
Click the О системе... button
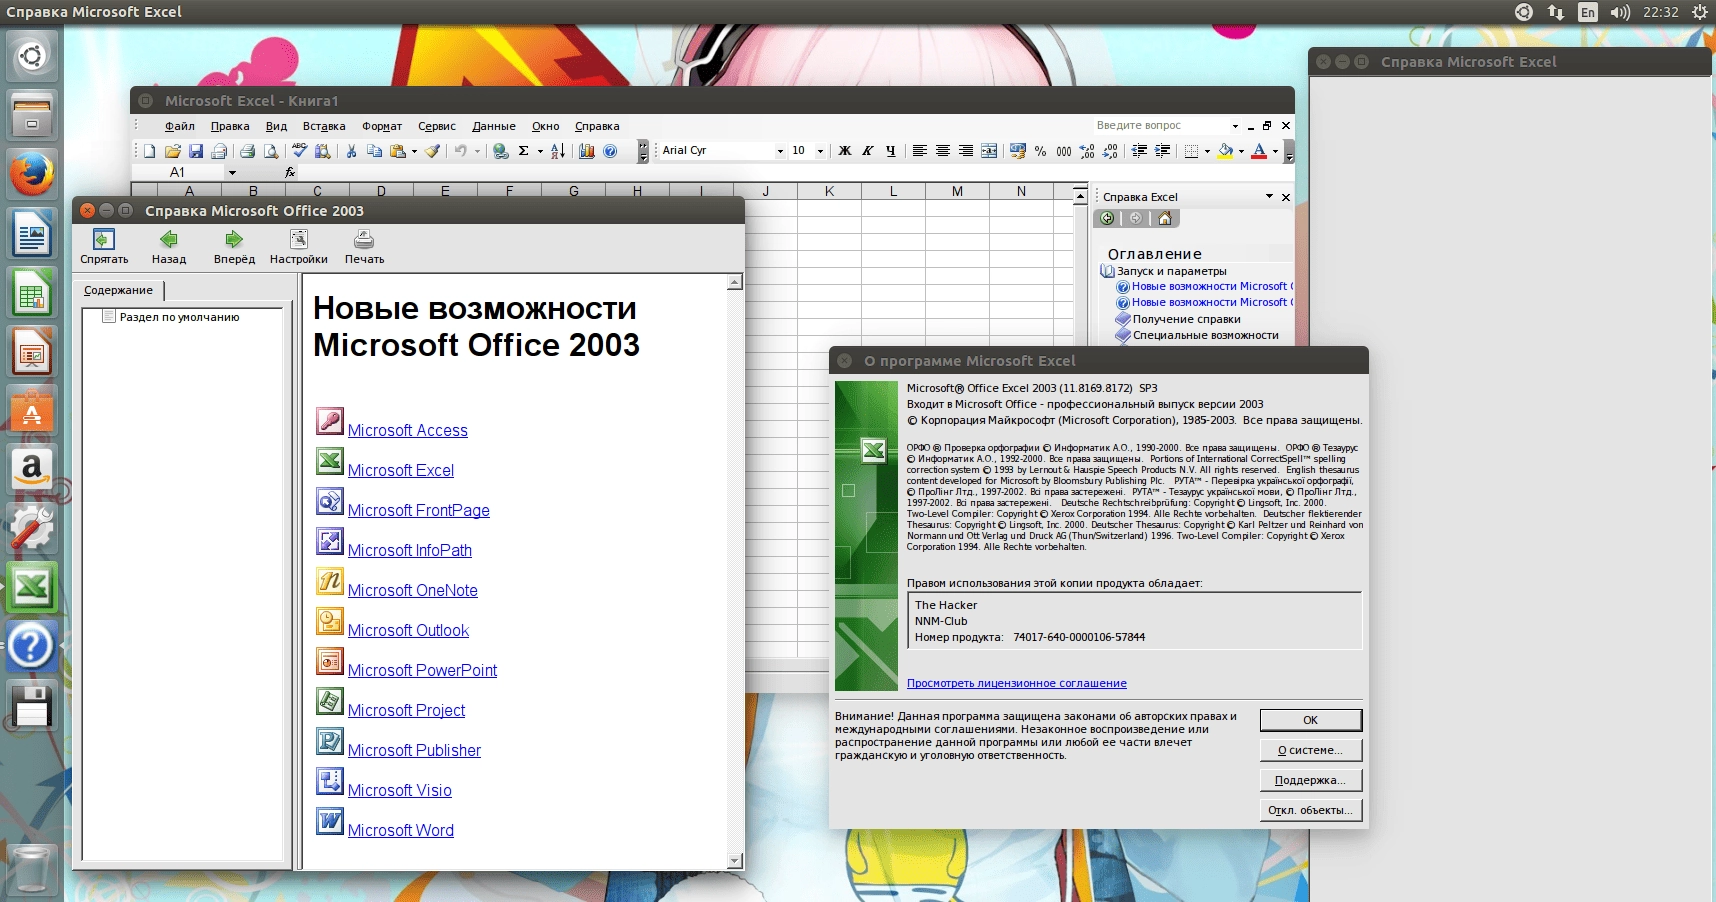(1311, 750)
